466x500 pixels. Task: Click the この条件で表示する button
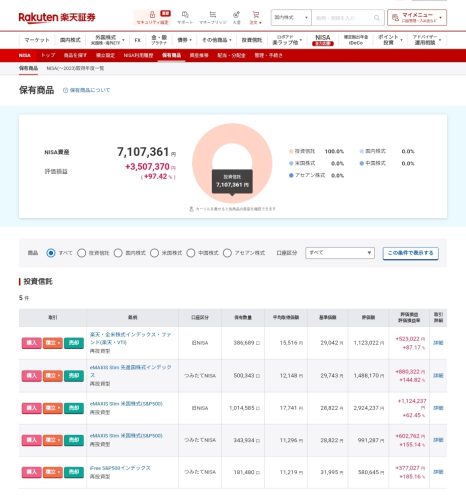coord(410,253)
